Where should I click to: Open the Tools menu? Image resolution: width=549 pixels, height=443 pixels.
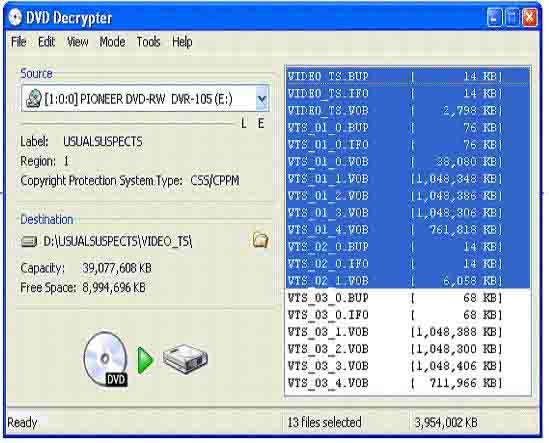[148, 42]
